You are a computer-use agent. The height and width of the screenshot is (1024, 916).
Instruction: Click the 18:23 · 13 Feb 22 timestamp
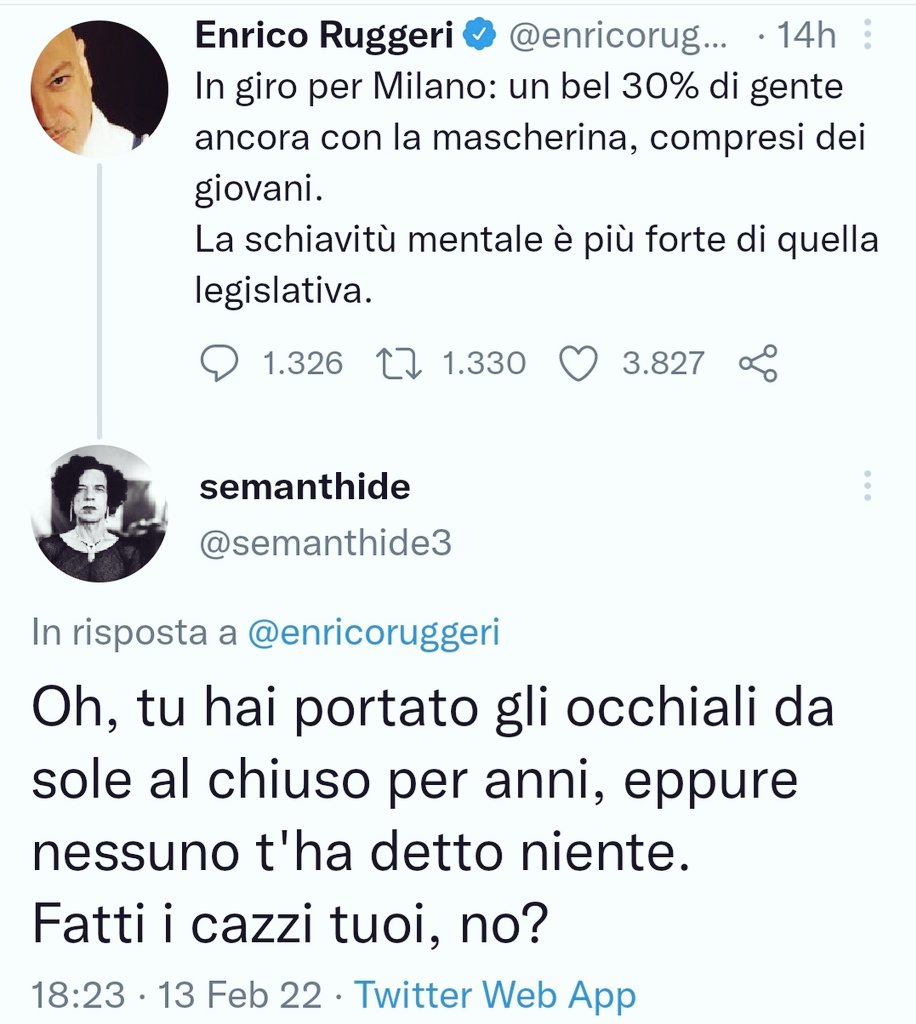tap(177, 995)
